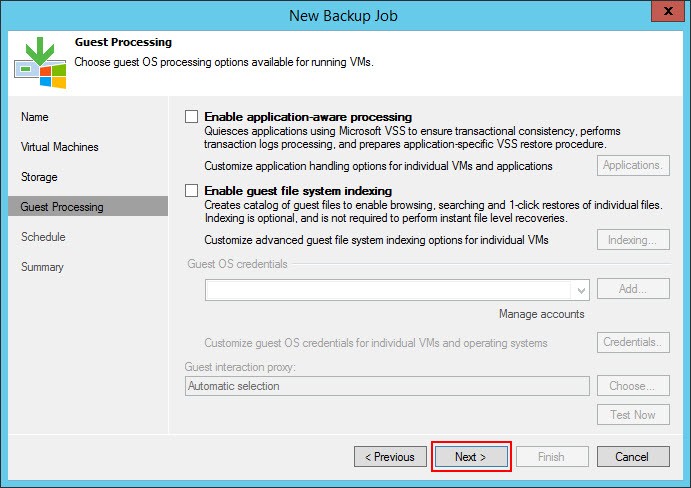691x488 pixels.
Task: Click Add... credentials button
Action: tap(633, 289)
